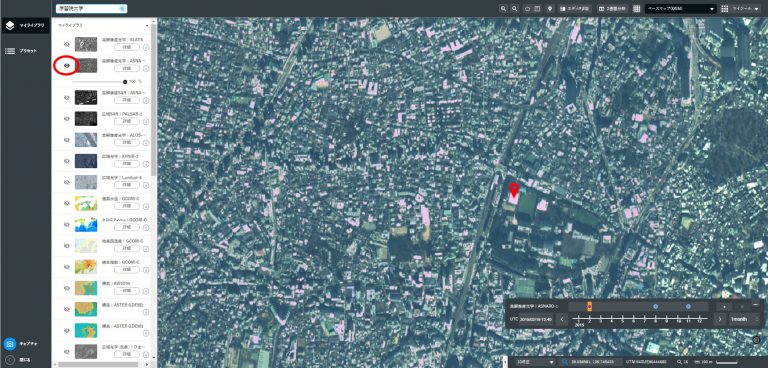
Task: Click the layer opacity slider handle
Action: coord(125,82)
